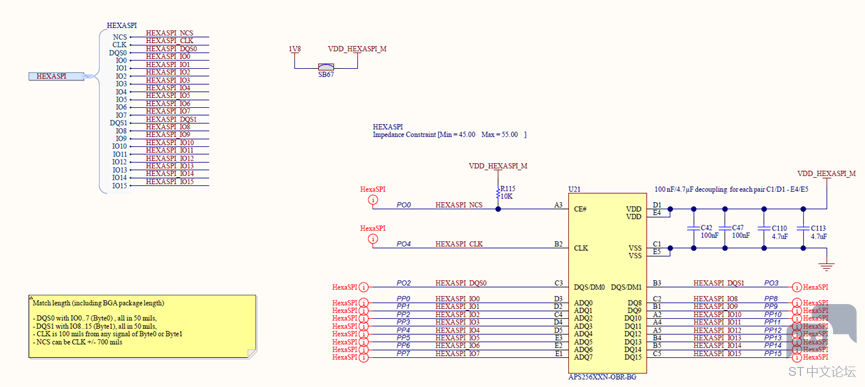This screenshot has width=865, height=387.
Task: Click the 'DQS1 with IO8..15 (Byte1)' note line
Action: click(95, 326)
